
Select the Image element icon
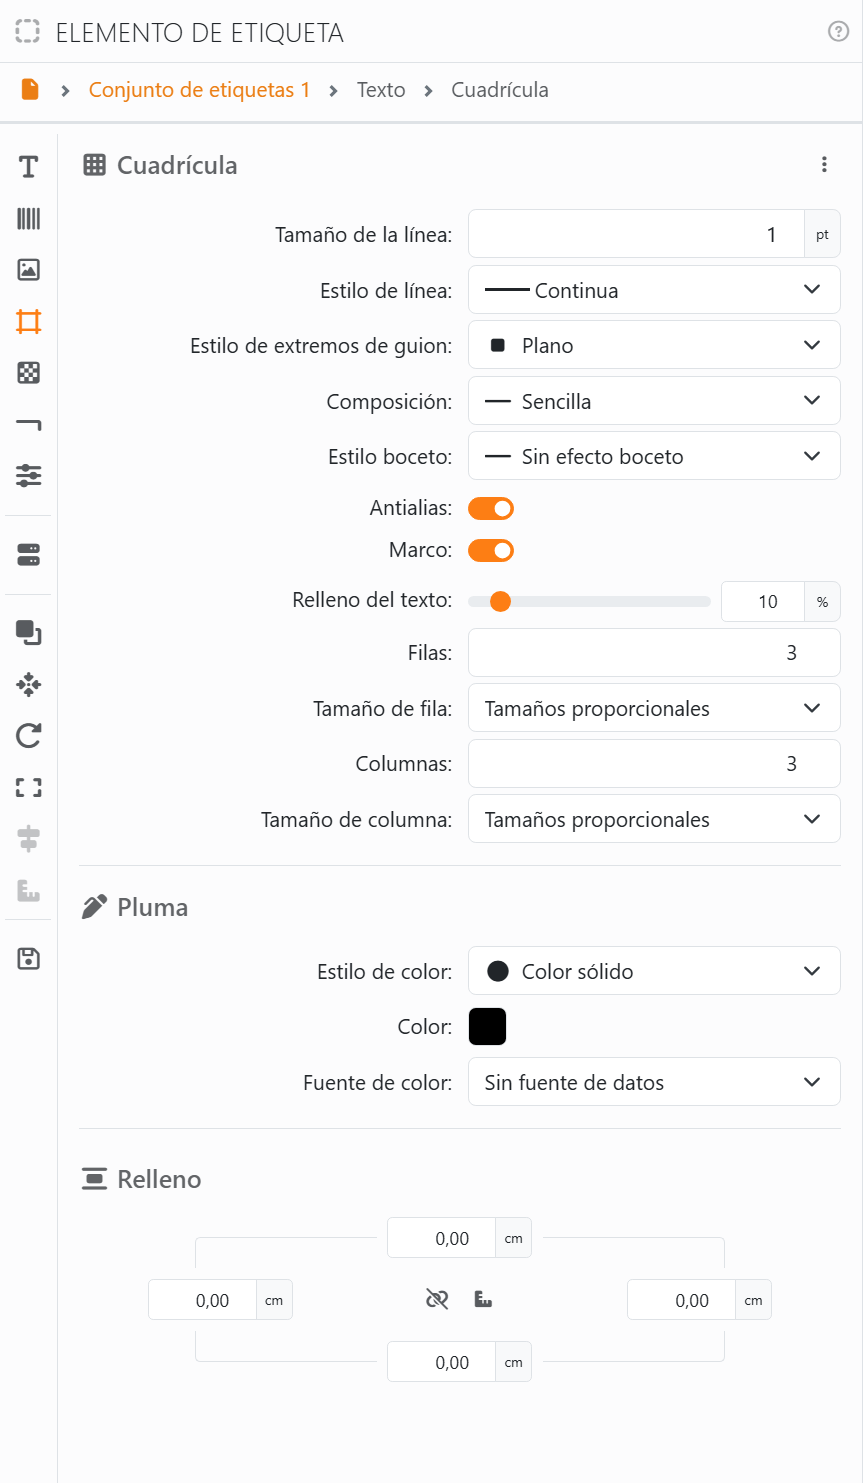[x=28, y=269]
